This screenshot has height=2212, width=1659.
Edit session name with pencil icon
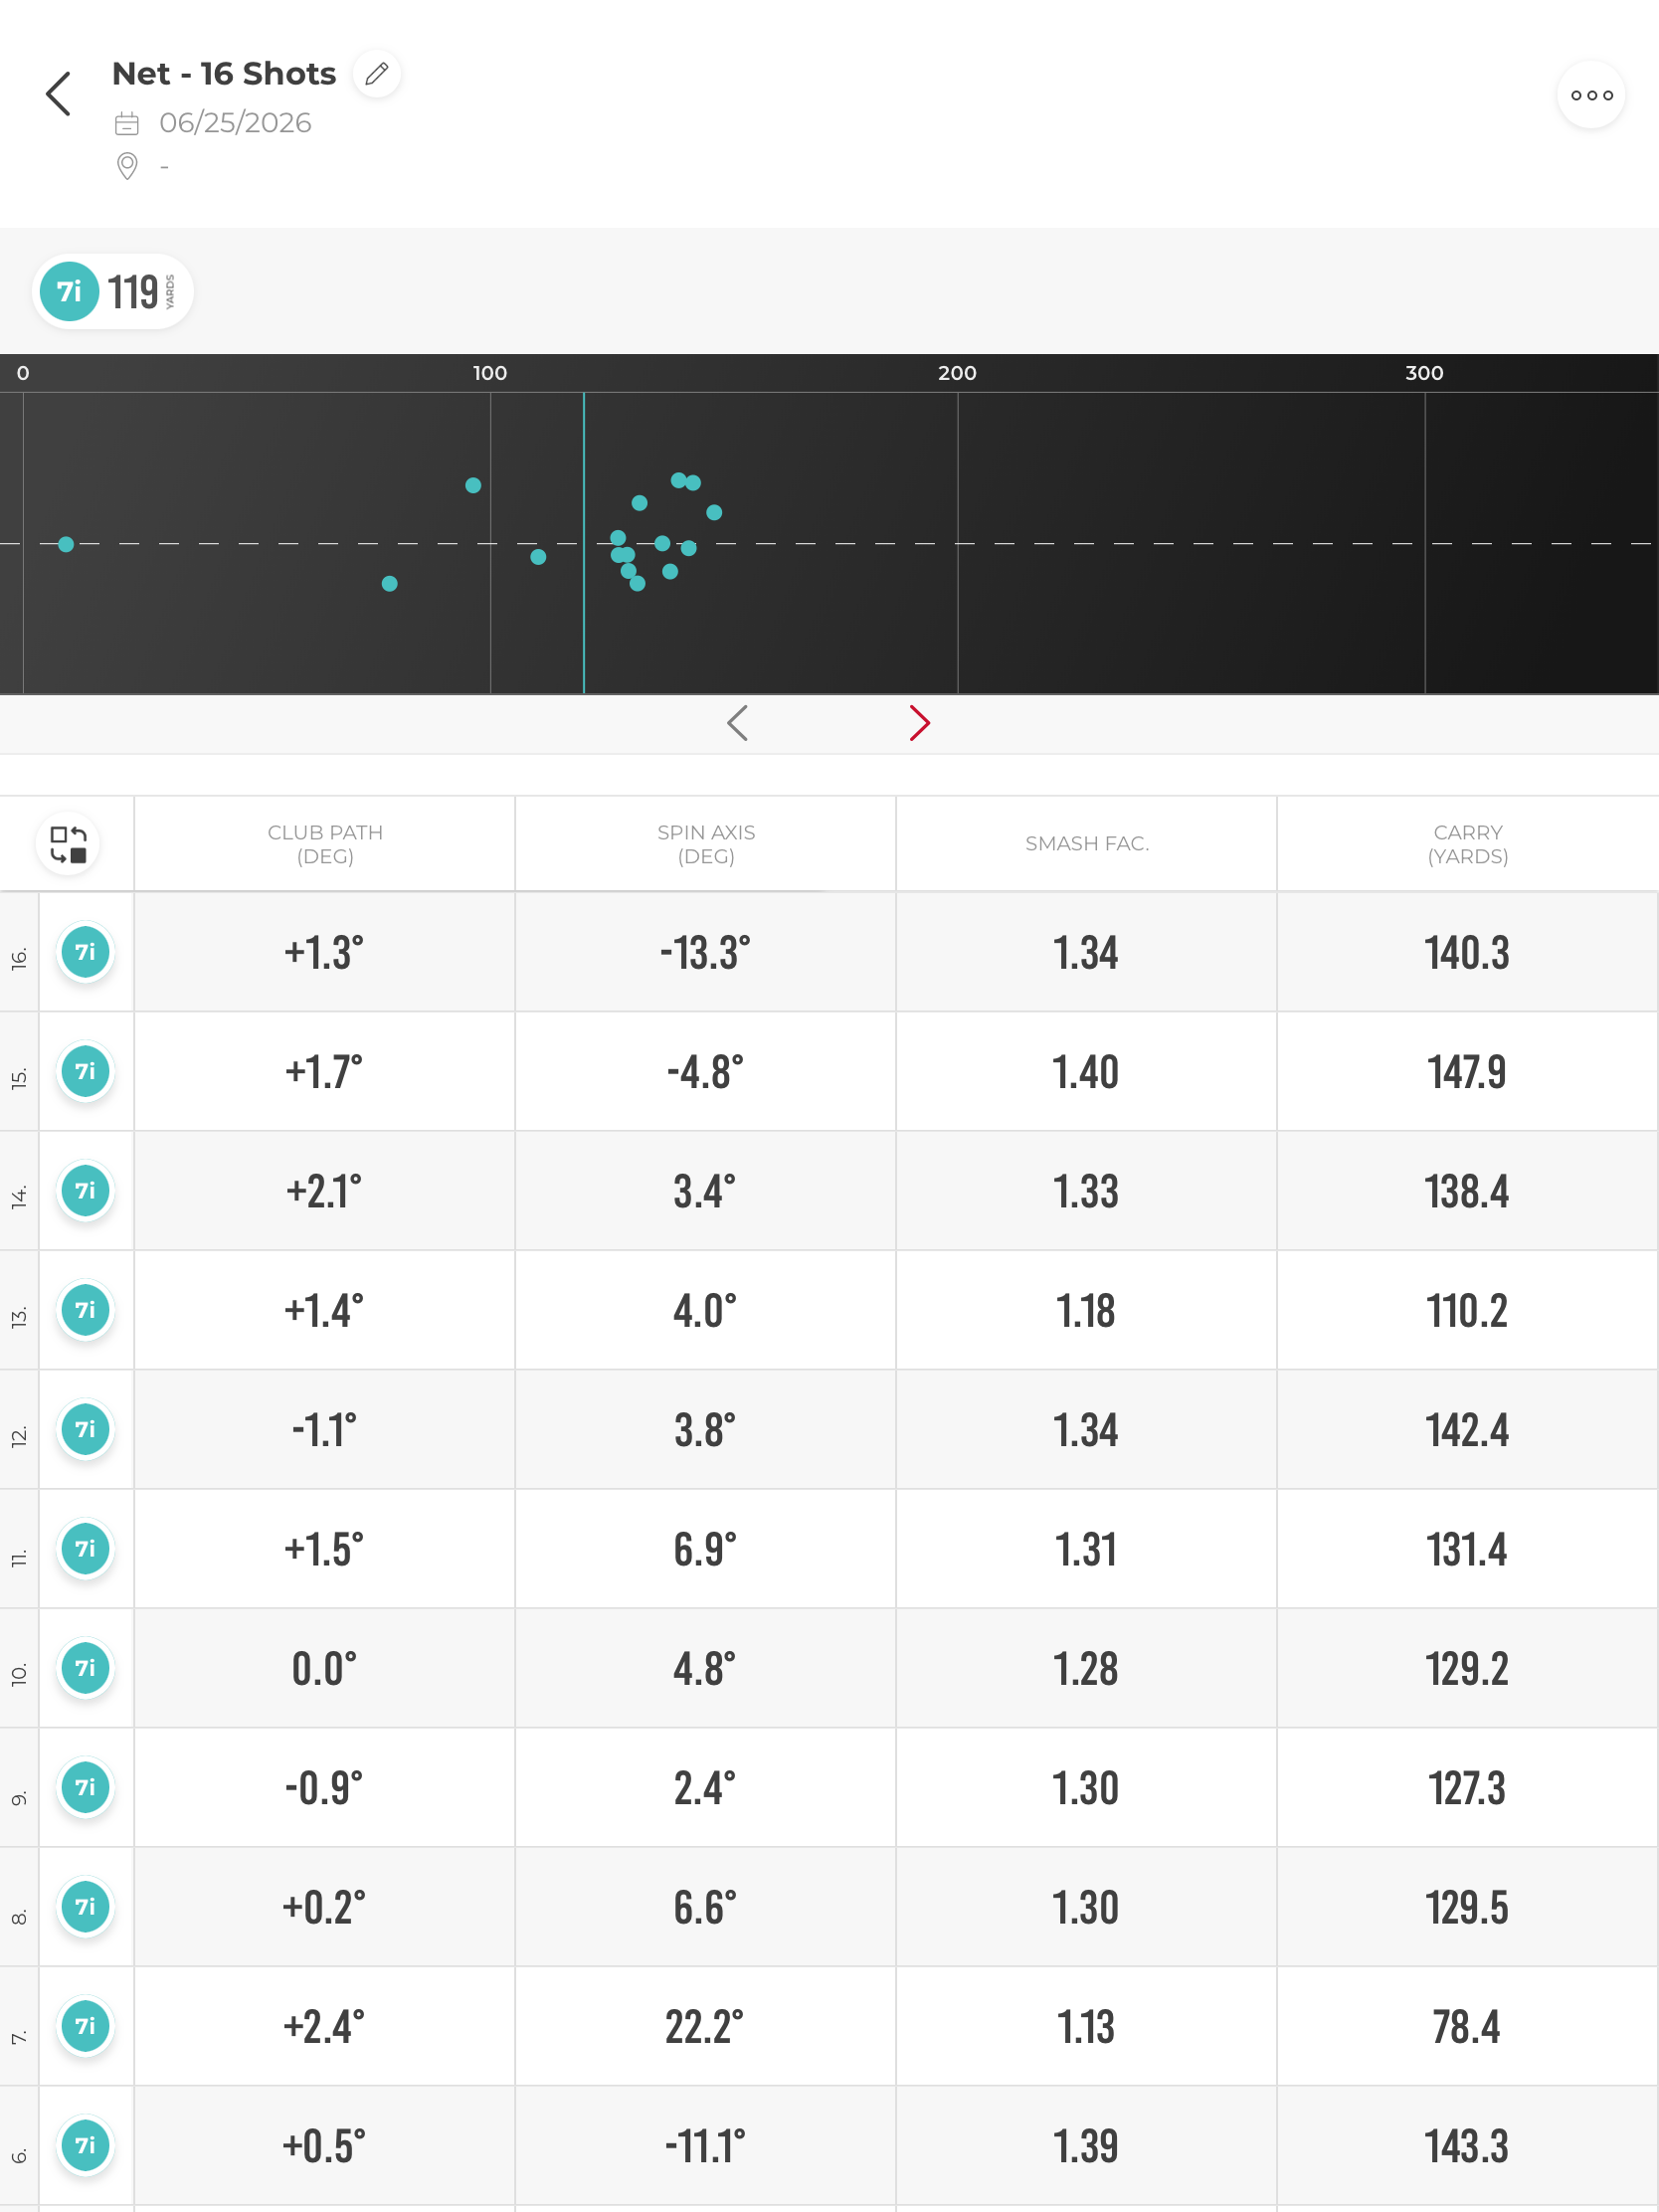pos(377,74)
